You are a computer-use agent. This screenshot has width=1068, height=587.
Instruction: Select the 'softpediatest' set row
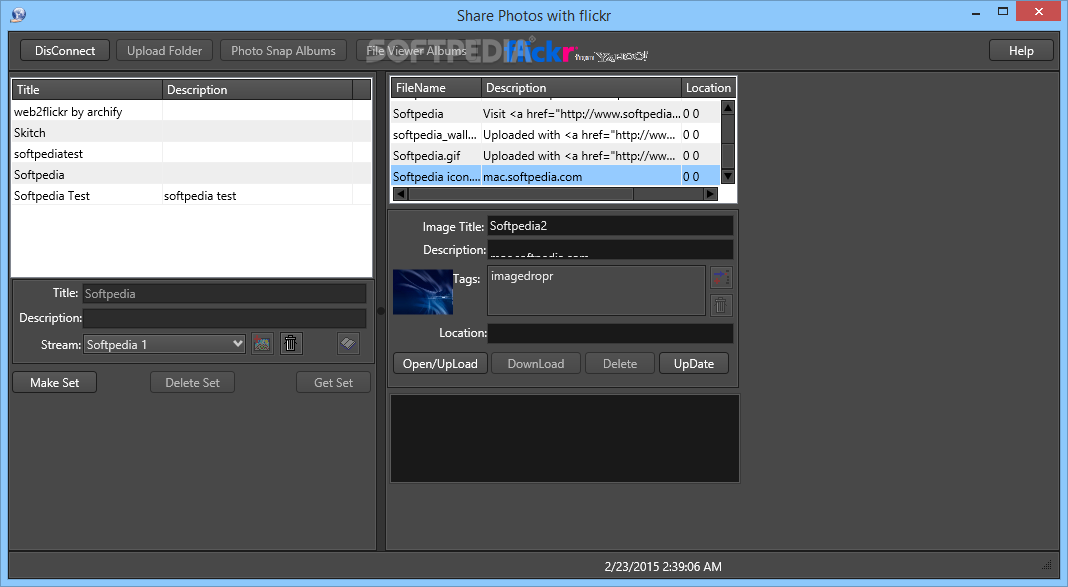[x=191, y=153]
